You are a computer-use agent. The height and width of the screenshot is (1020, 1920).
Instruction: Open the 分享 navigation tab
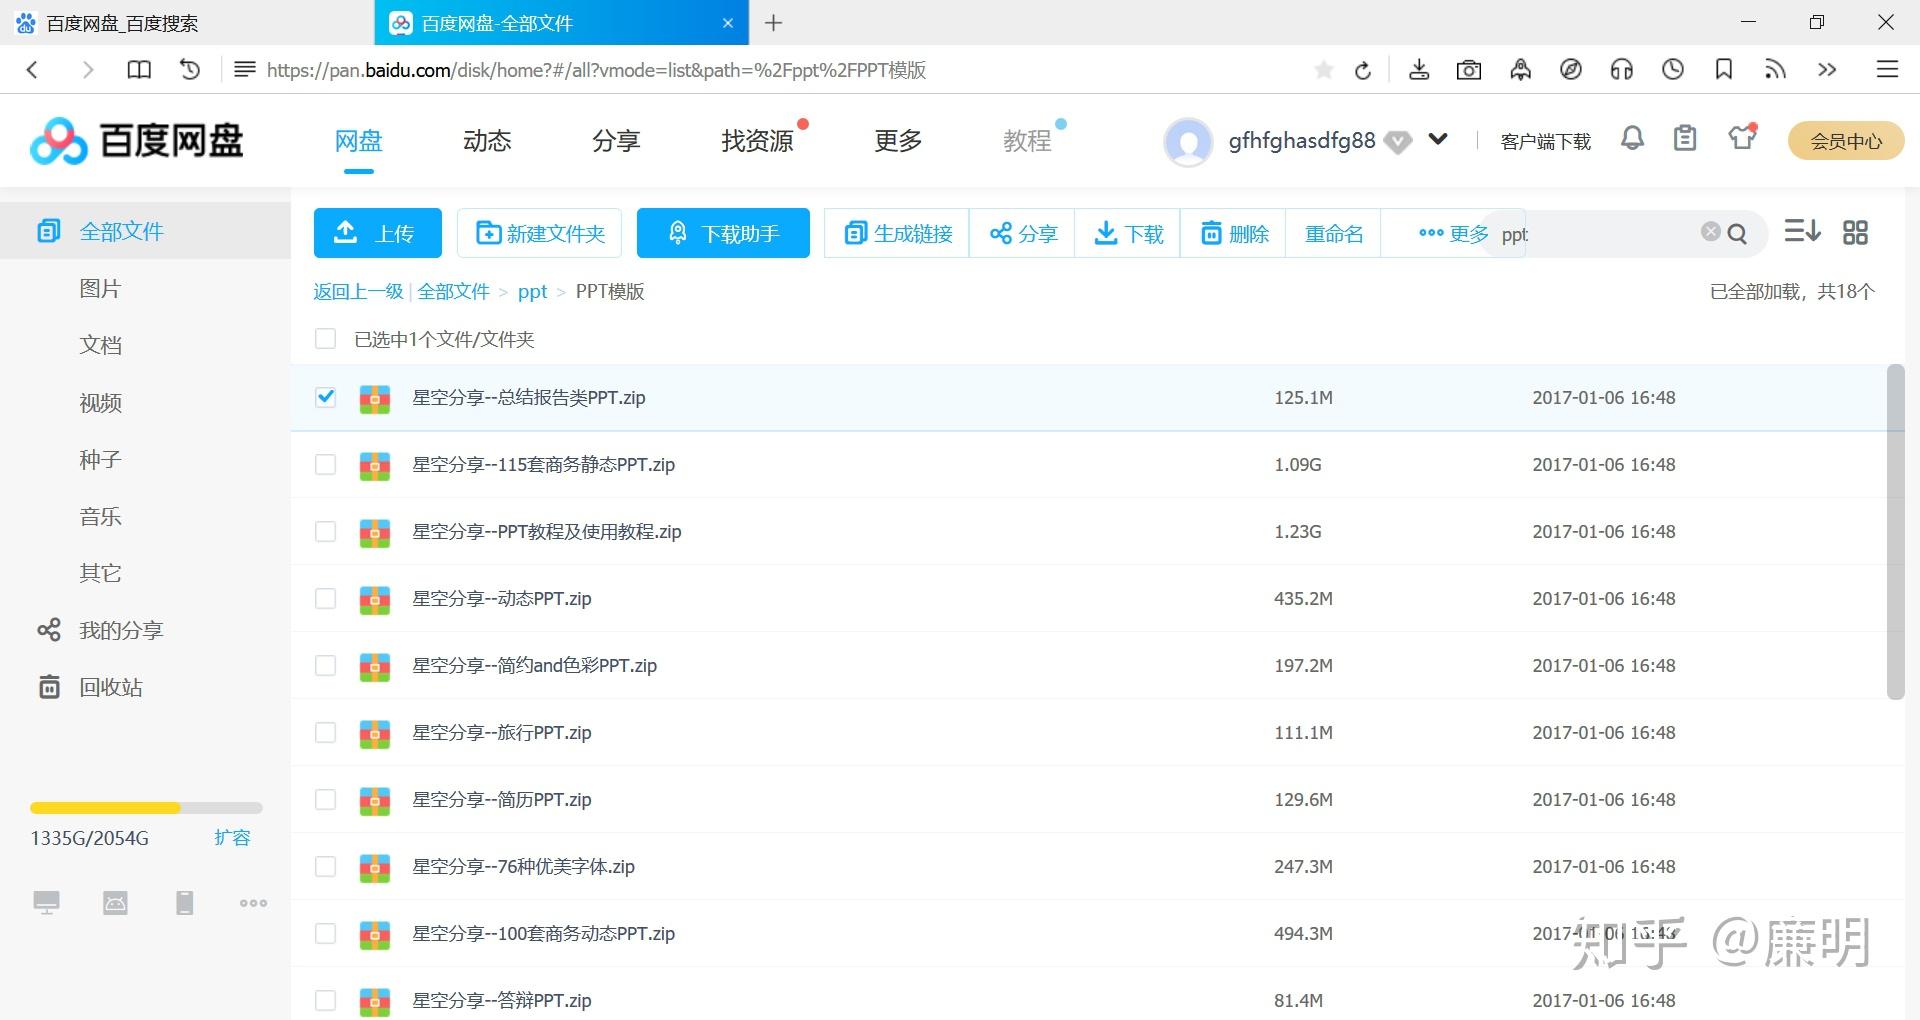(616, 141)
